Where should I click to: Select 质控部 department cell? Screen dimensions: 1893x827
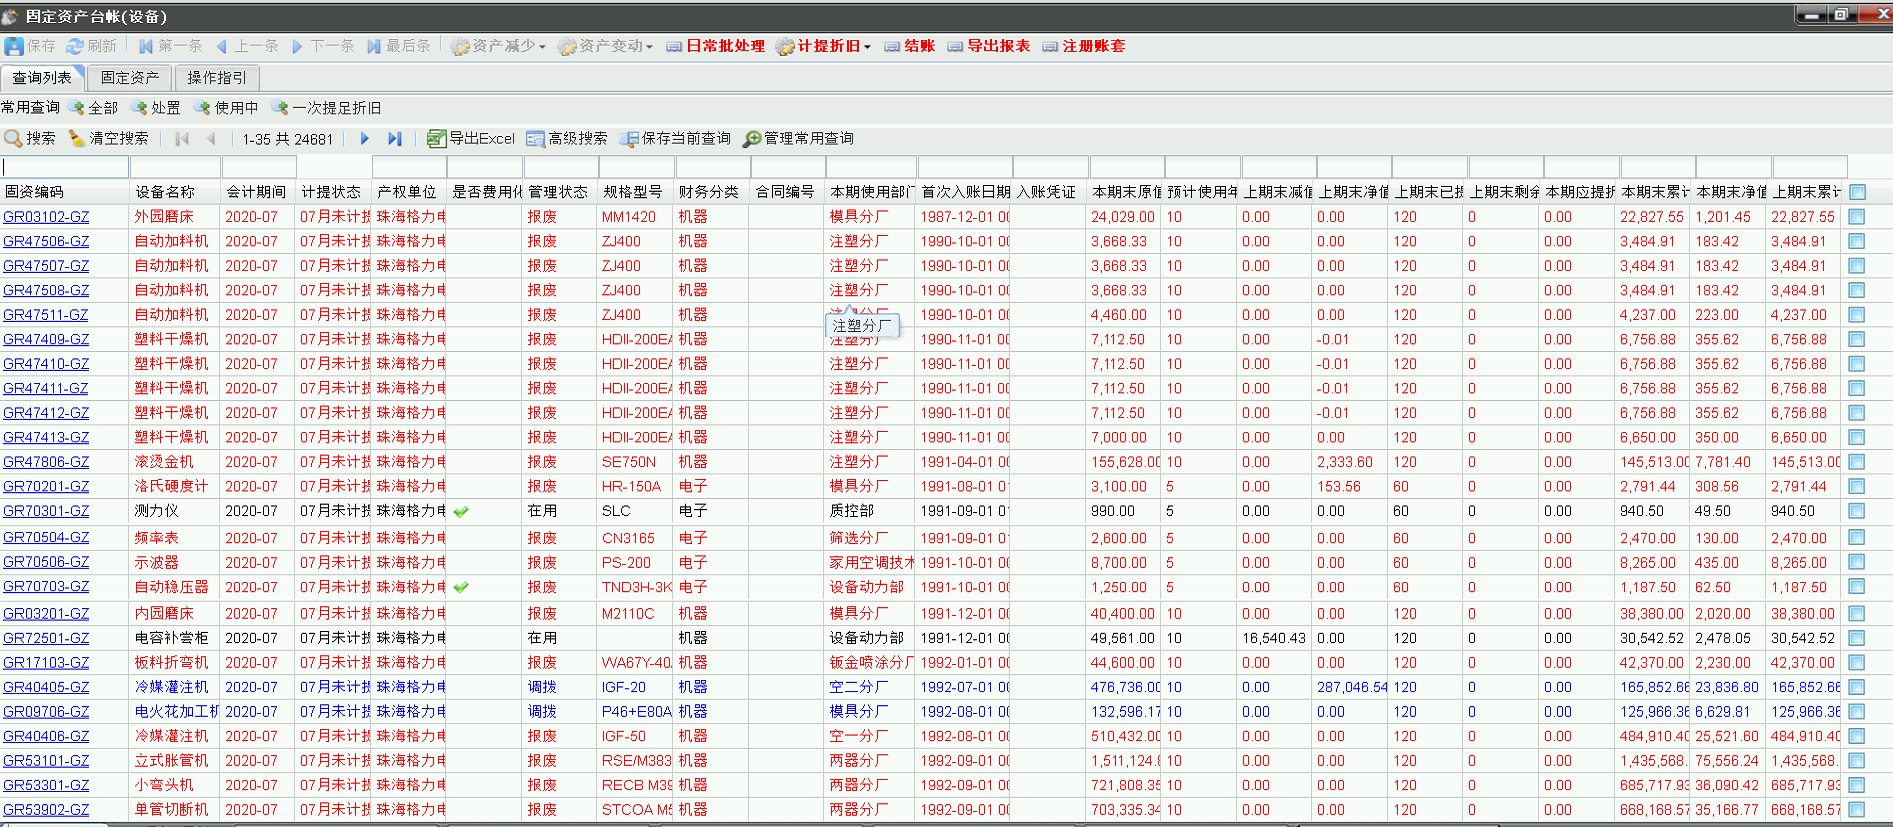tap(852, 511)
